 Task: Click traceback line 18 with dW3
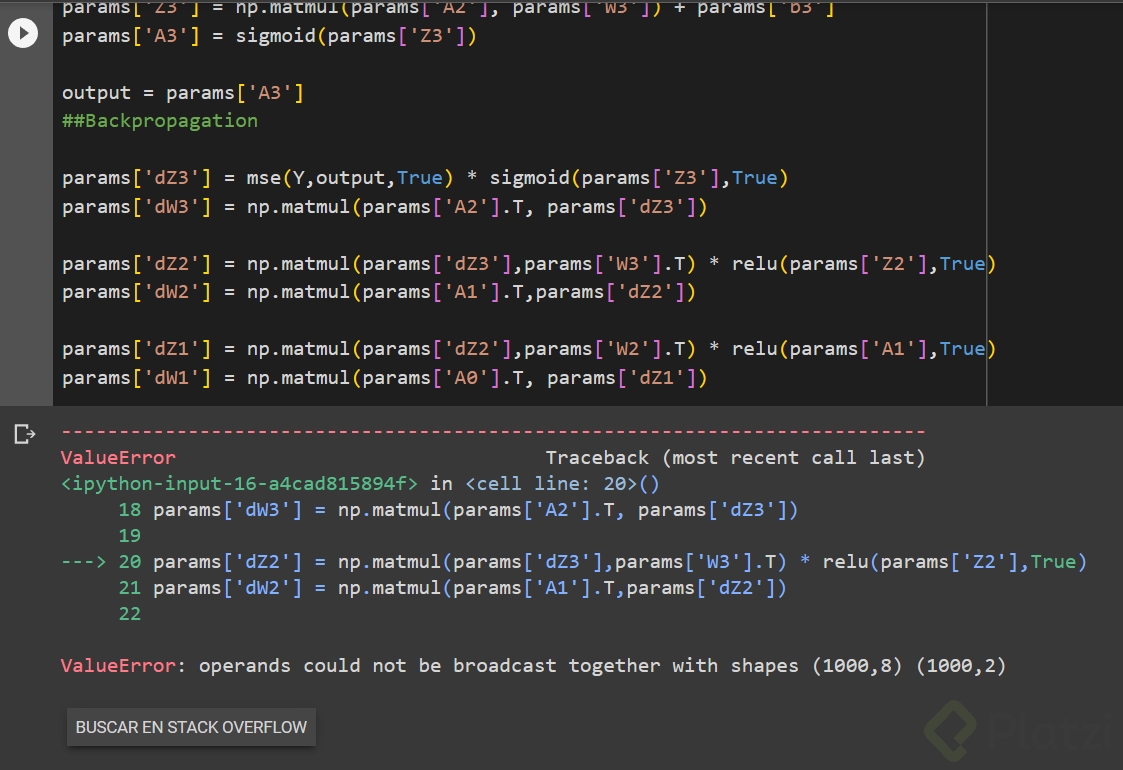(458, 510)
